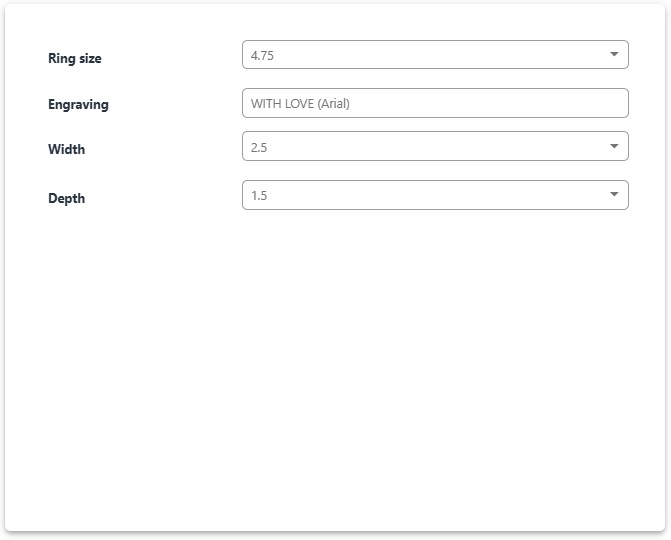Click the Width label
Image resolution: width=671 pixels, height=540 pixels.
(67, 149)
